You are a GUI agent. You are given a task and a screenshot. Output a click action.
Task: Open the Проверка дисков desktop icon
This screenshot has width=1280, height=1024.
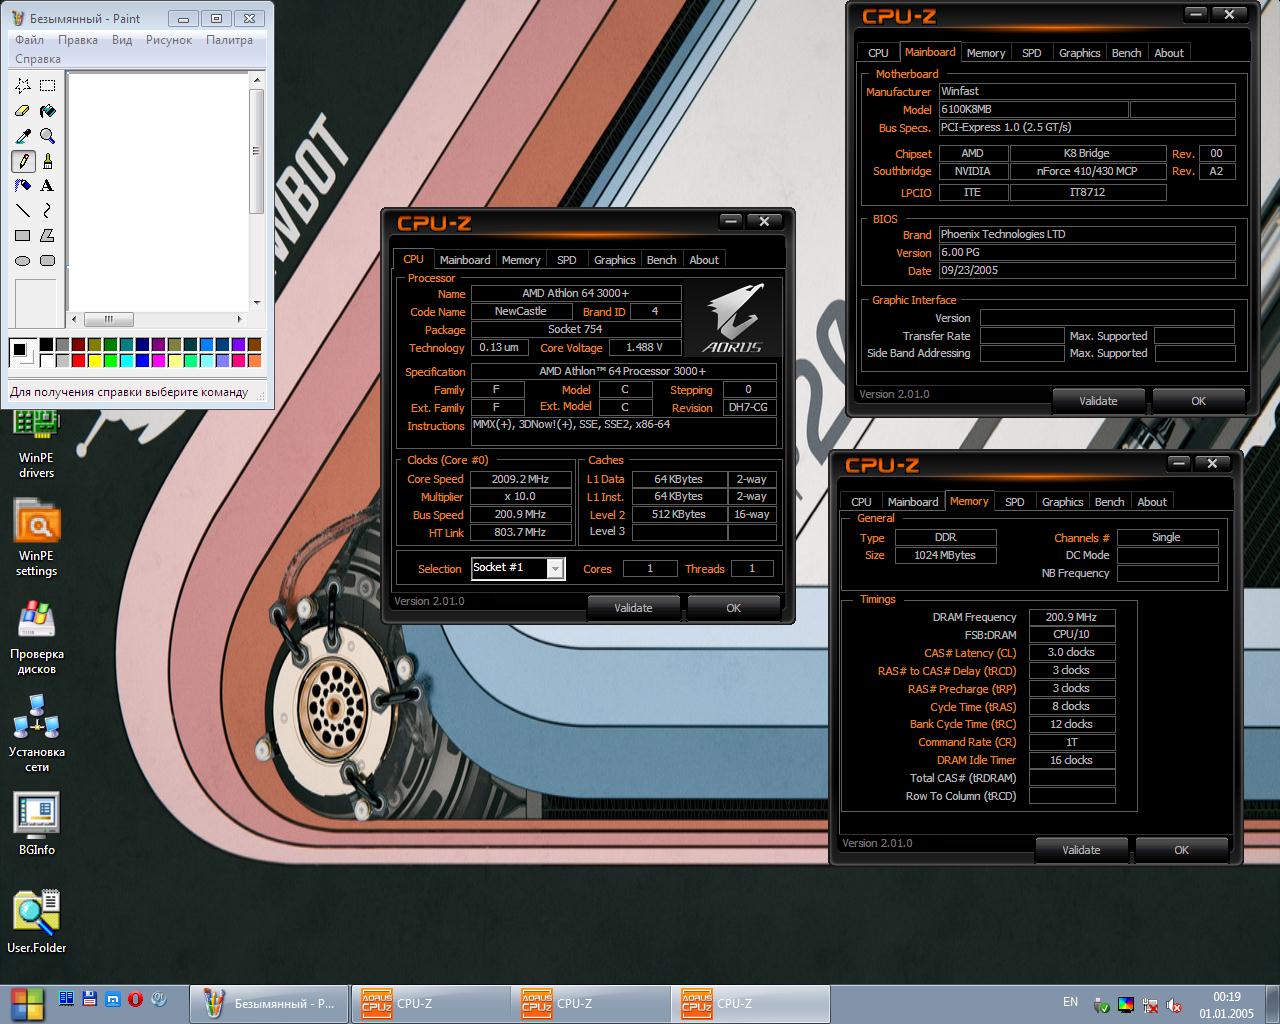click(36, 638)
